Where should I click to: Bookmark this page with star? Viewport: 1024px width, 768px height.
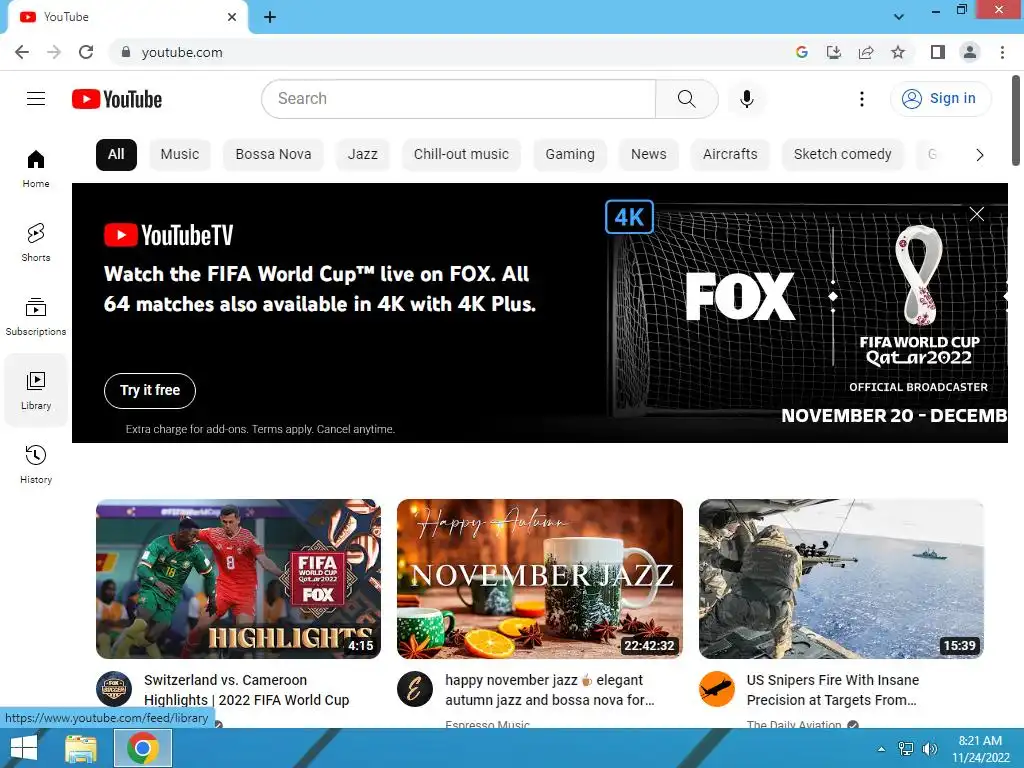coord(898,52)
